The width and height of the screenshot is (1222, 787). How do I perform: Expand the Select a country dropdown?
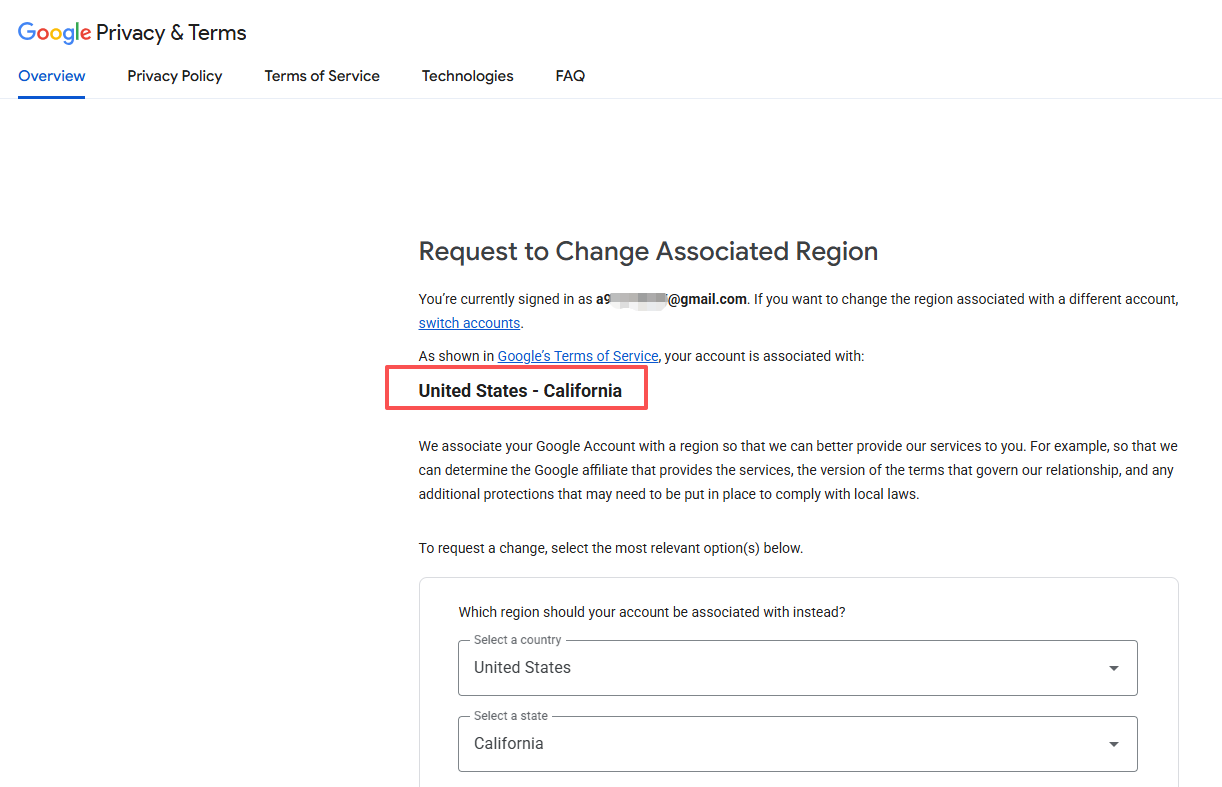798,668
